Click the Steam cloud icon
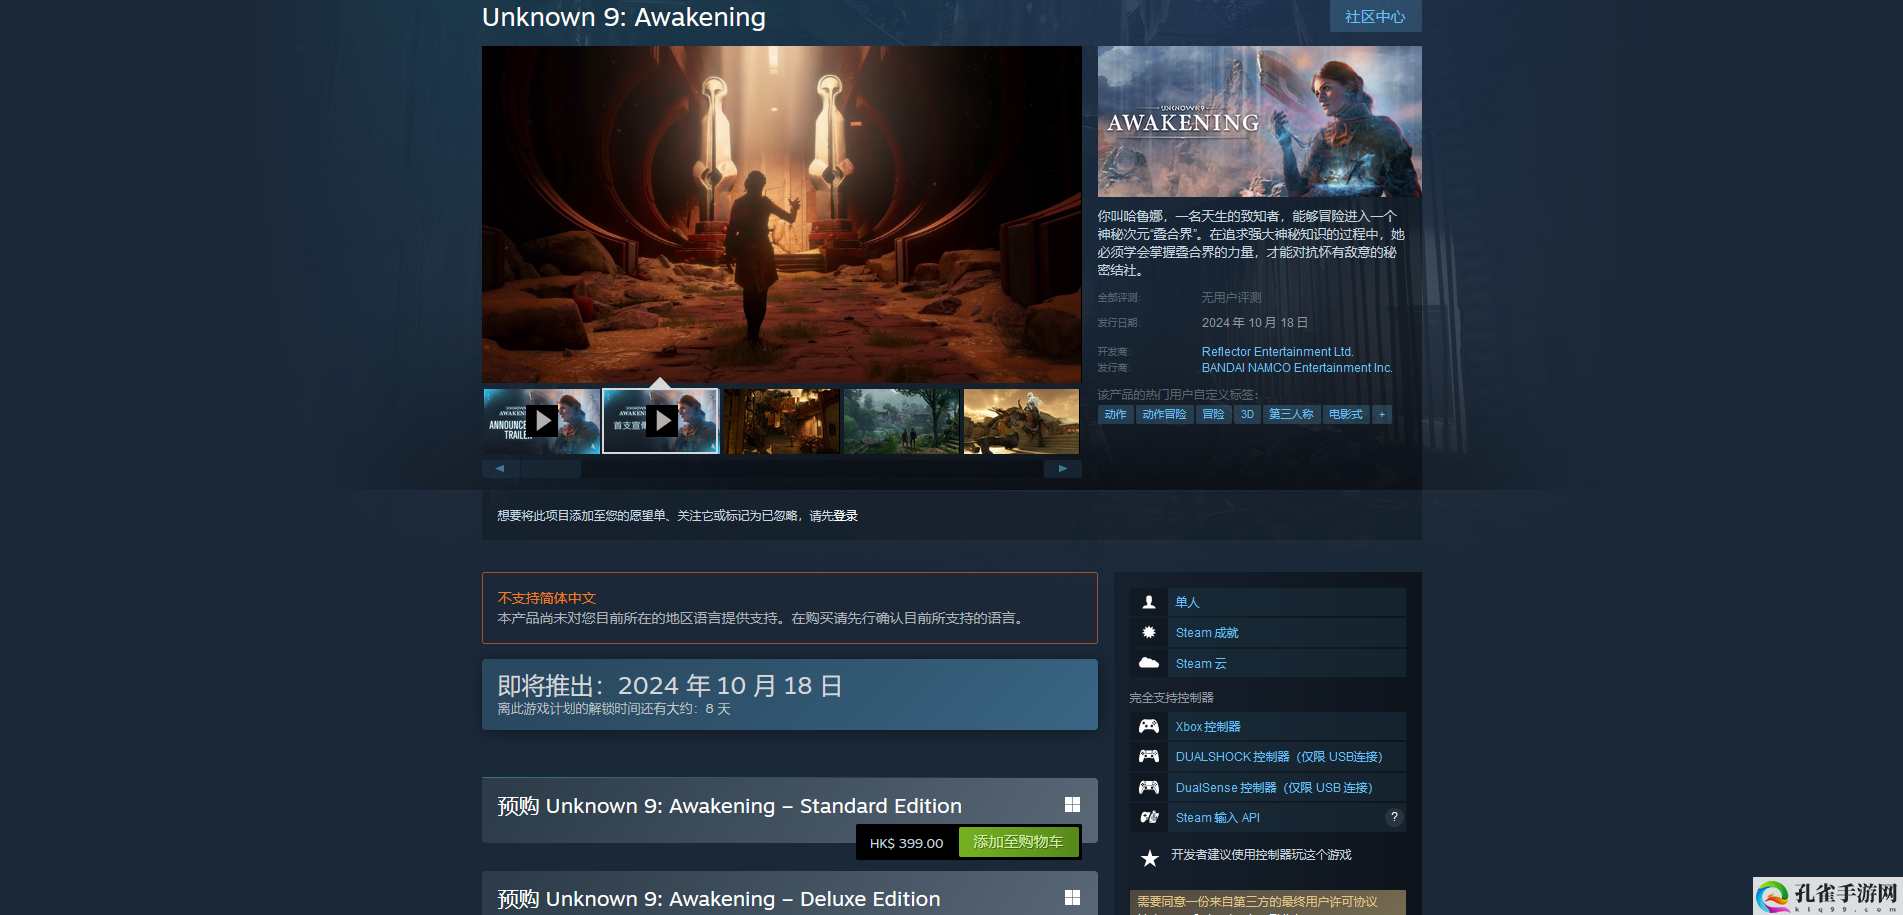Image resolution: width=1903 pixels, height=915 pixels. pyautogui.click(x=1149, y=663)
